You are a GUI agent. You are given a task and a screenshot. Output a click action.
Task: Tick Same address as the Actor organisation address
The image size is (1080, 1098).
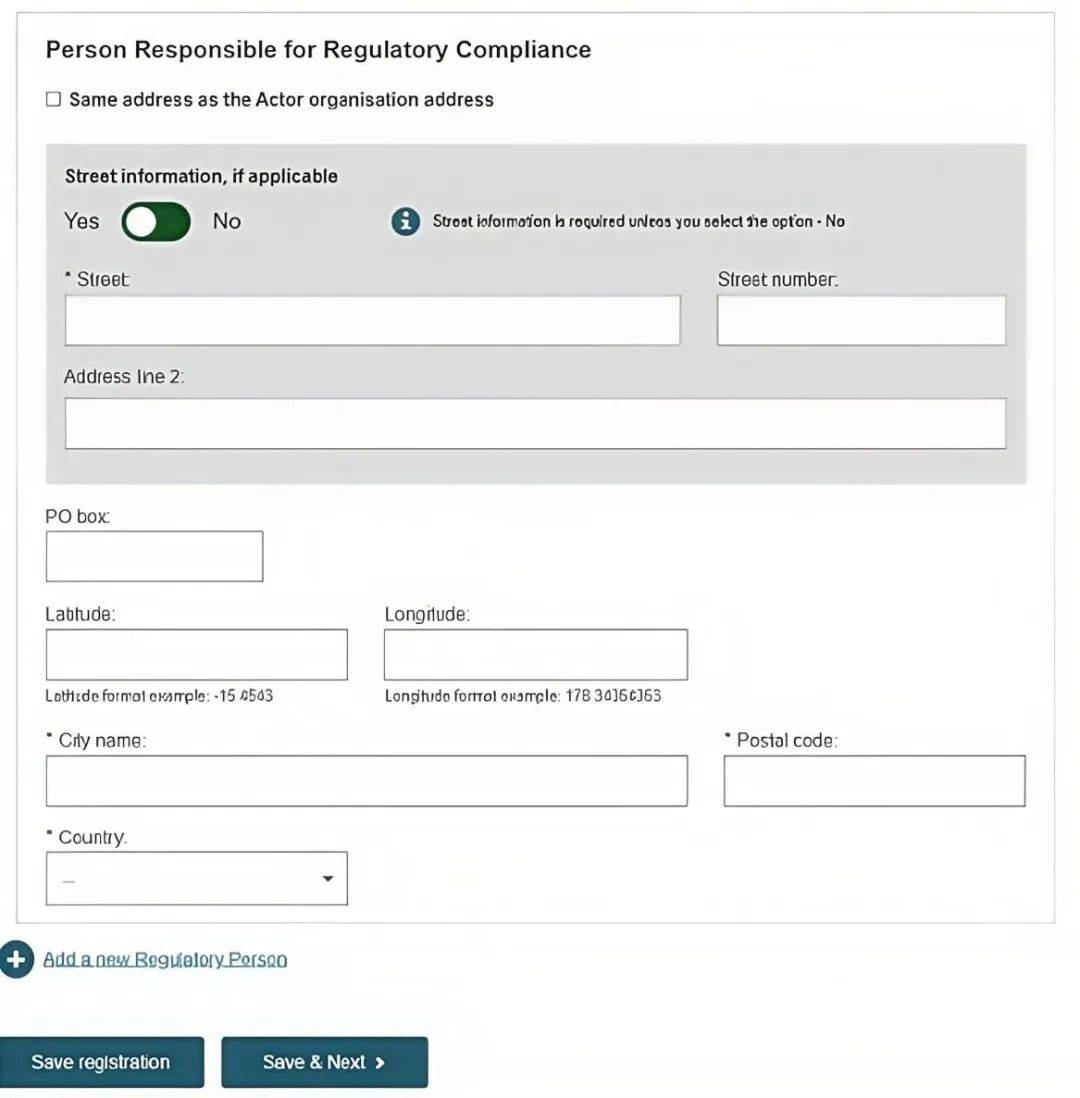click(x=53, y=99)
